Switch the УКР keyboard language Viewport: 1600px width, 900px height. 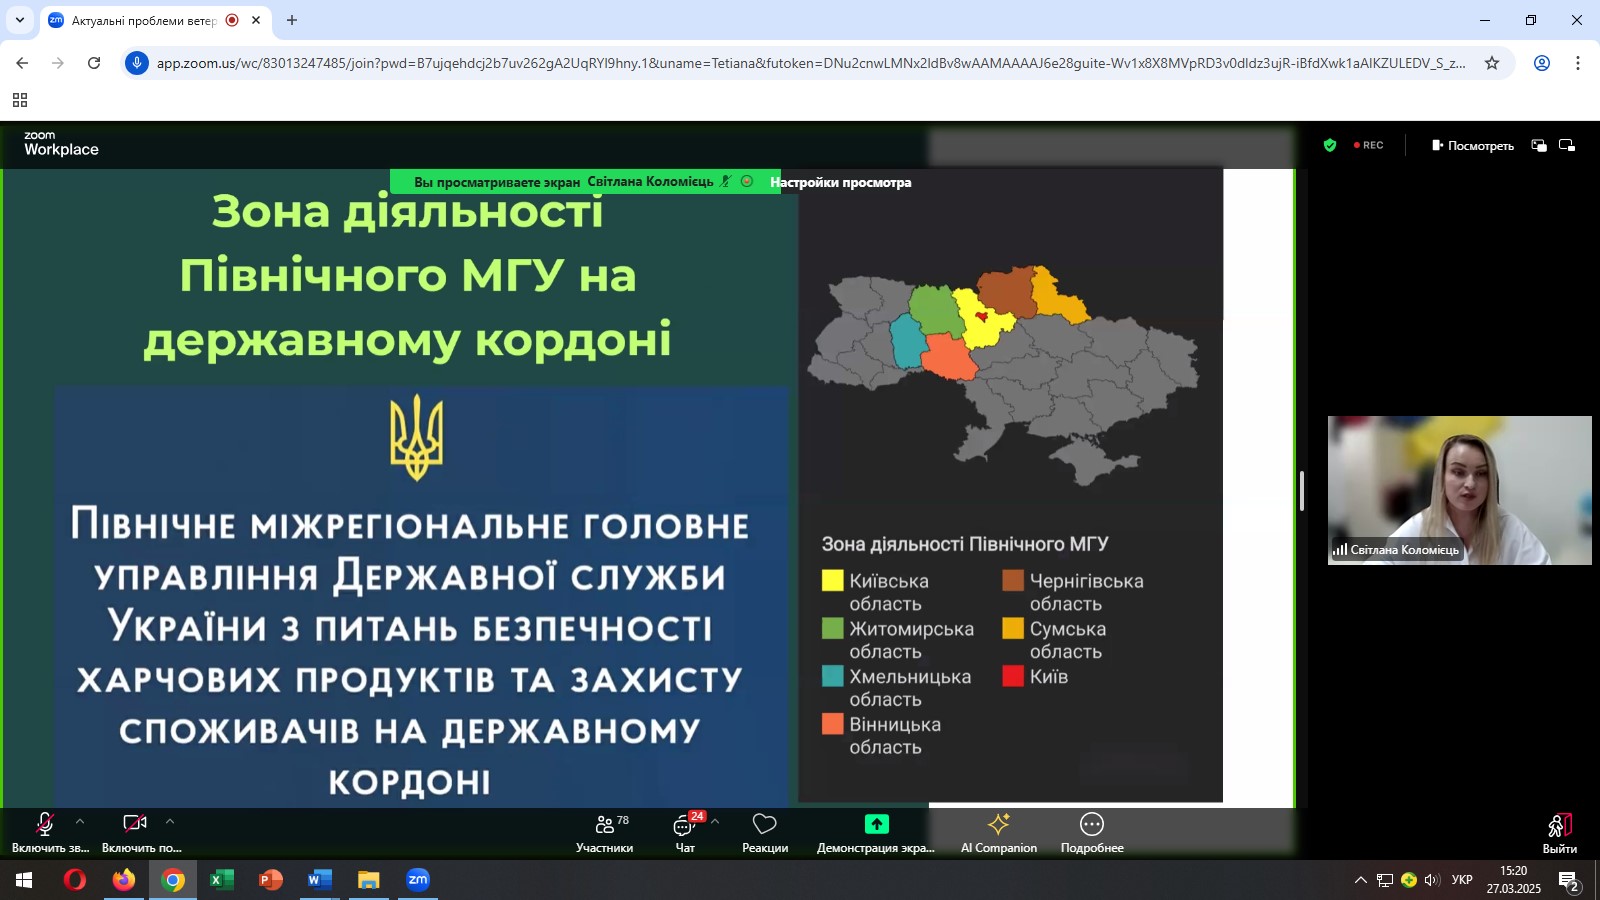point(1462,880)
